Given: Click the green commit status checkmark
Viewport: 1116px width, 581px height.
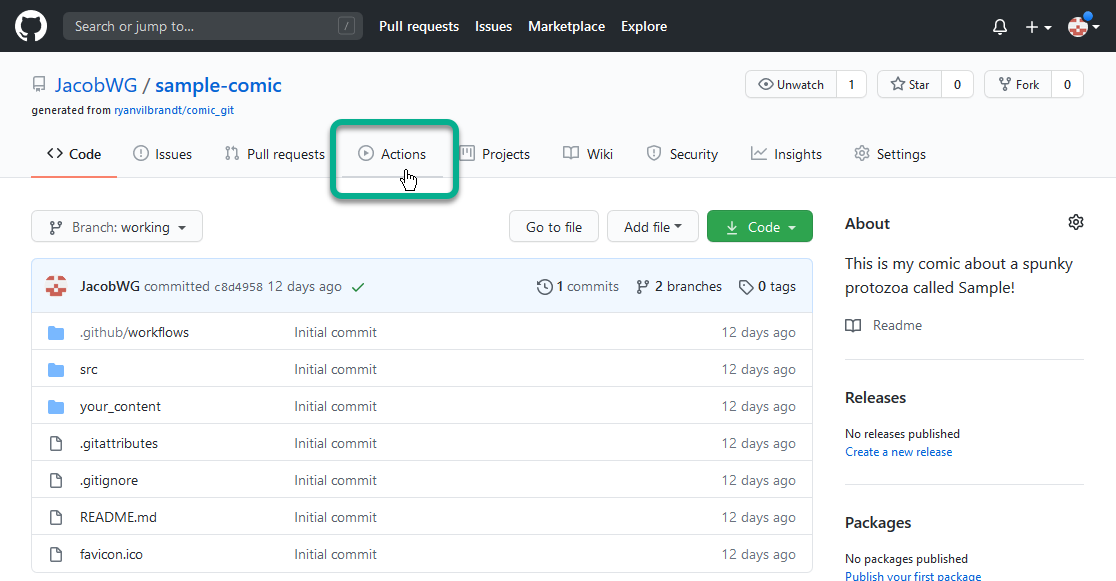Looking at the screenshot, I should pyautogui.click(x=358, y=287).
